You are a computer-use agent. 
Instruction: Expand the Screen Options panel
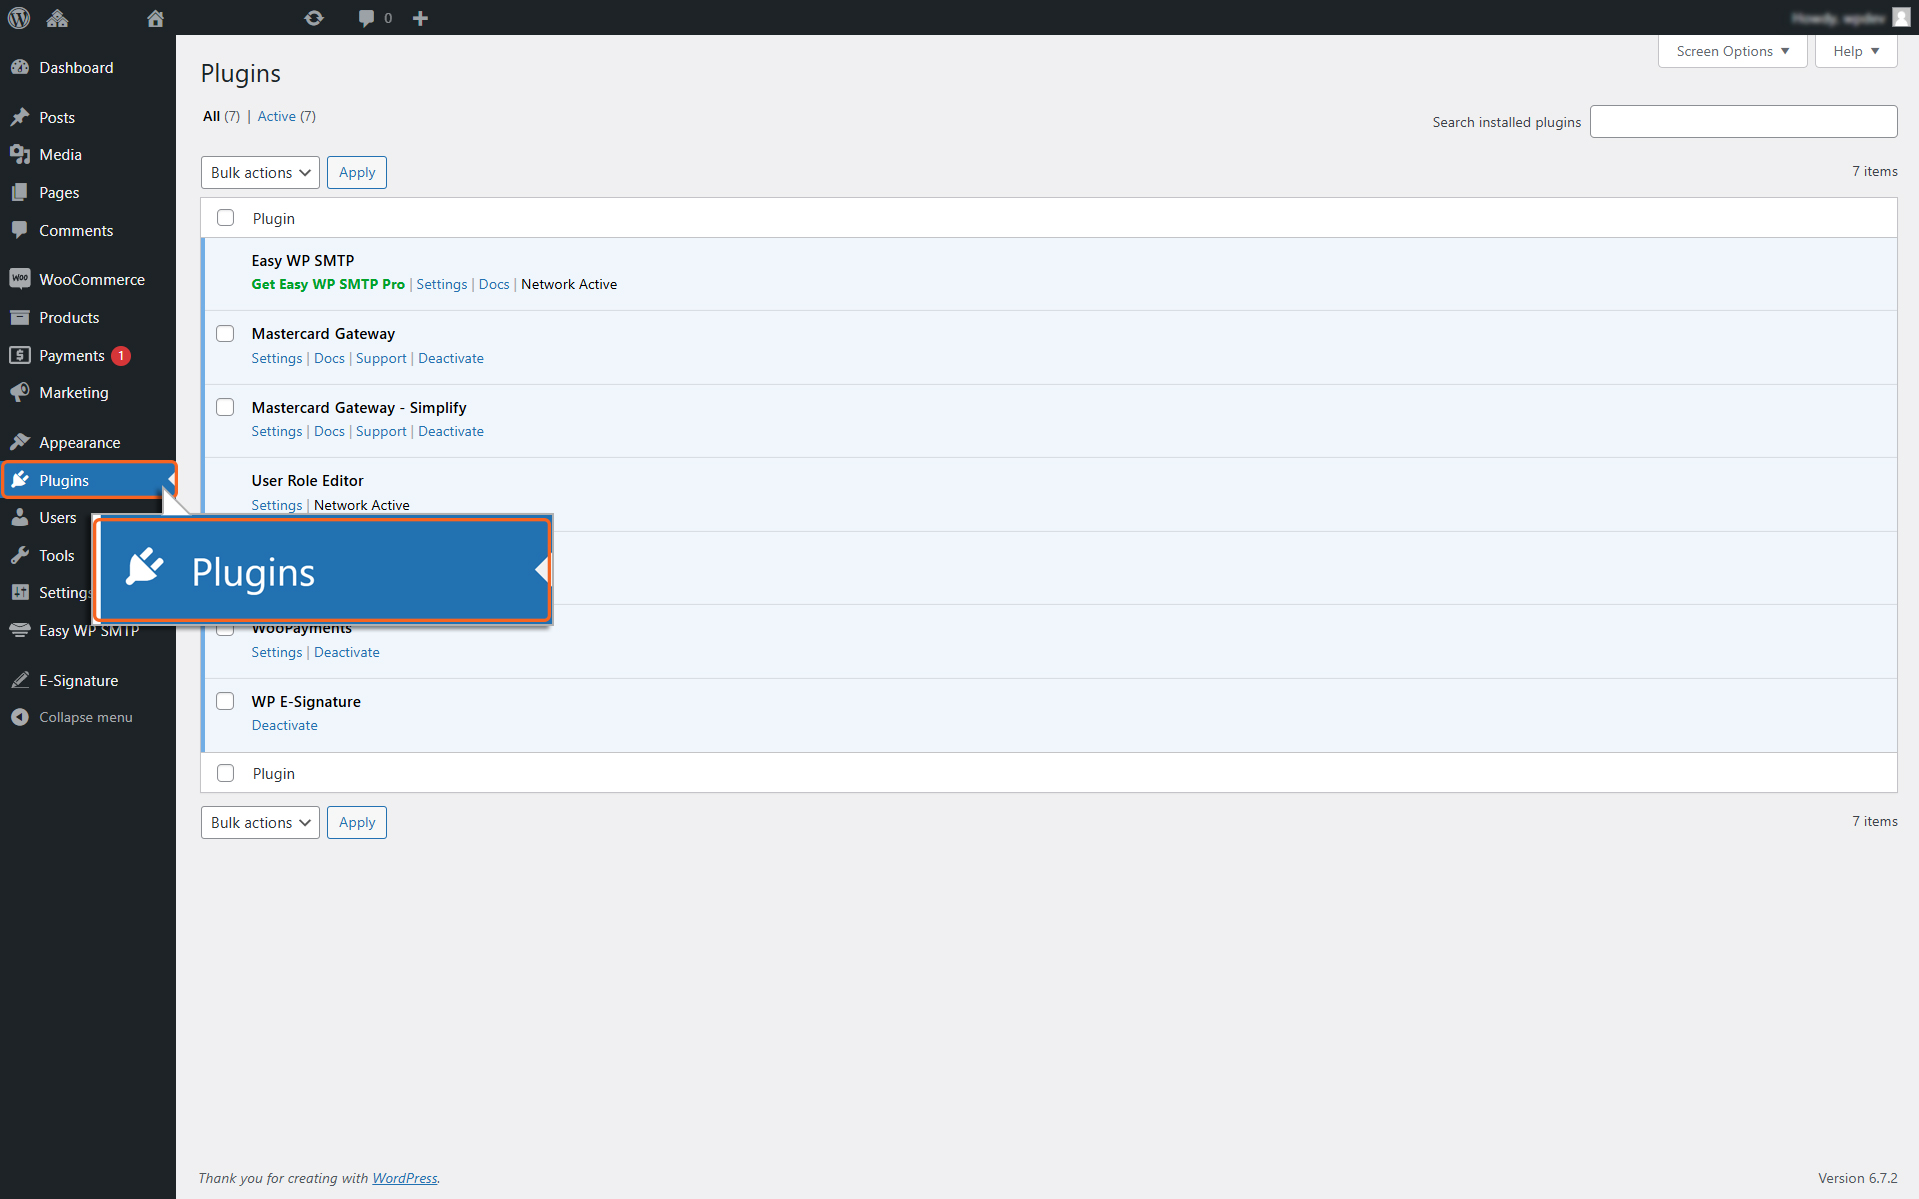[x=1732, y=51]
